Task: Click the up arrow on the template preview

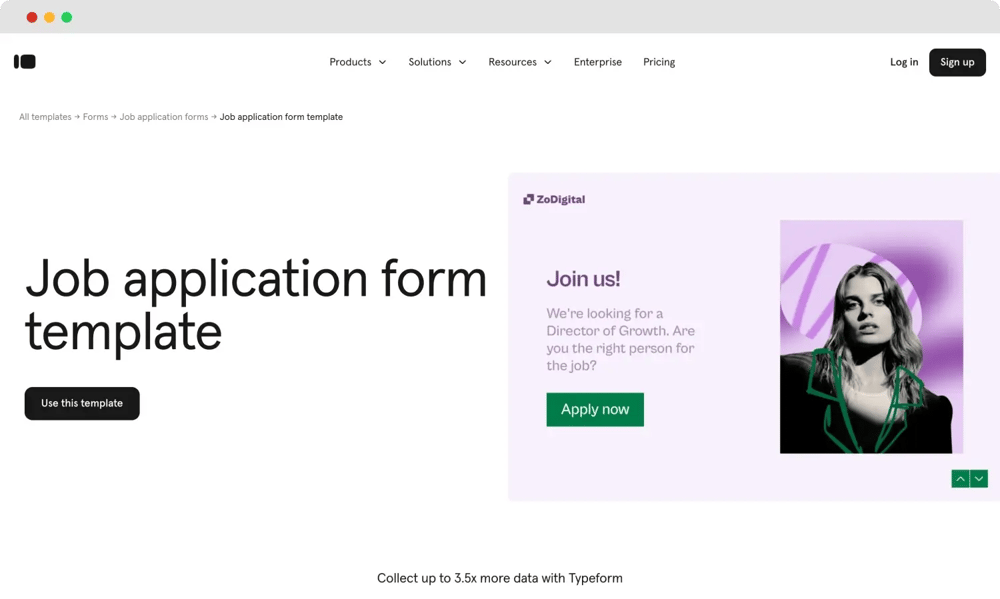Action: click(959, 478)
